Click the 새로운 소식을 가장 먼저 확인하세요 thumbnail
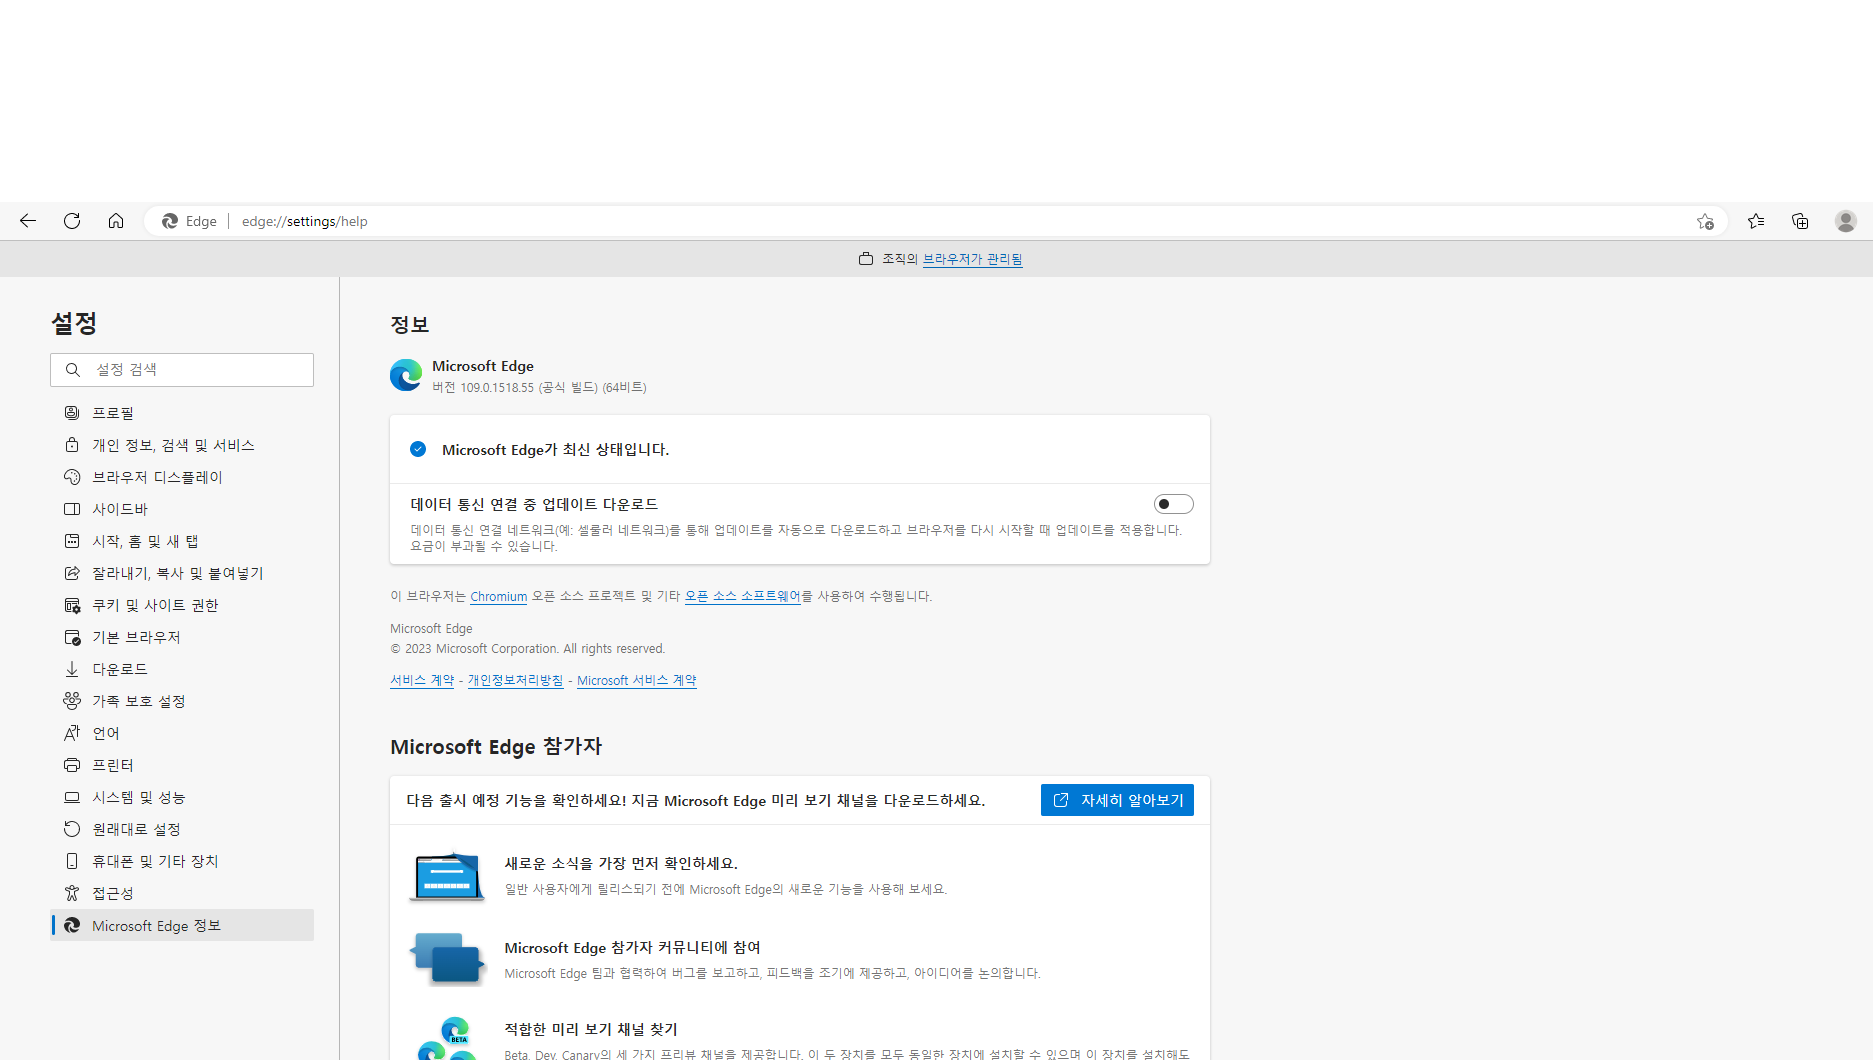The height and width of the screenshot is (1060, 1873). (x=447, y=877)
